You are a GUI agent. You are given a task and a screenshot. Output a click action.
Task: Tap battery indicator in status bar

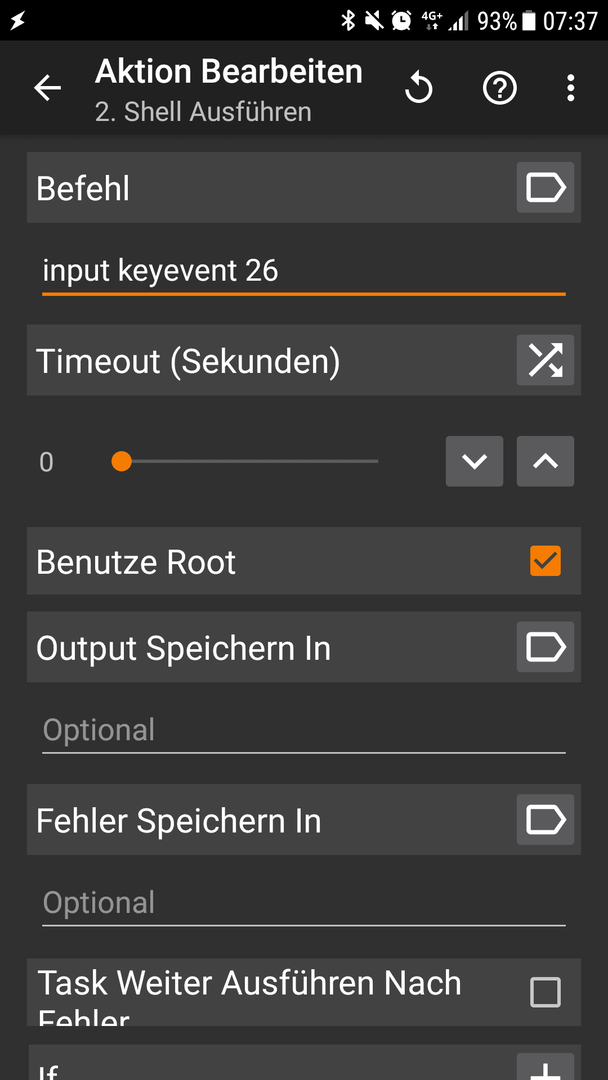(528, 21)
